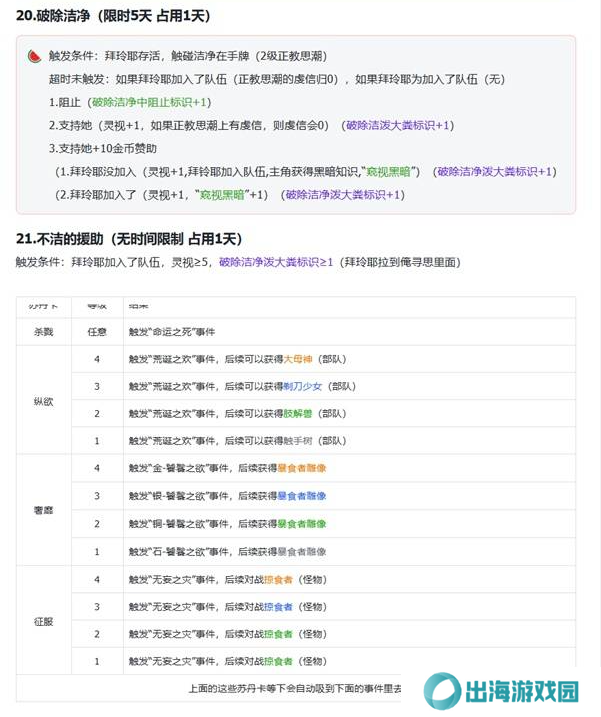Click orange 掠食者 in the level 4 无妄之灾 row

coord(278,580)
